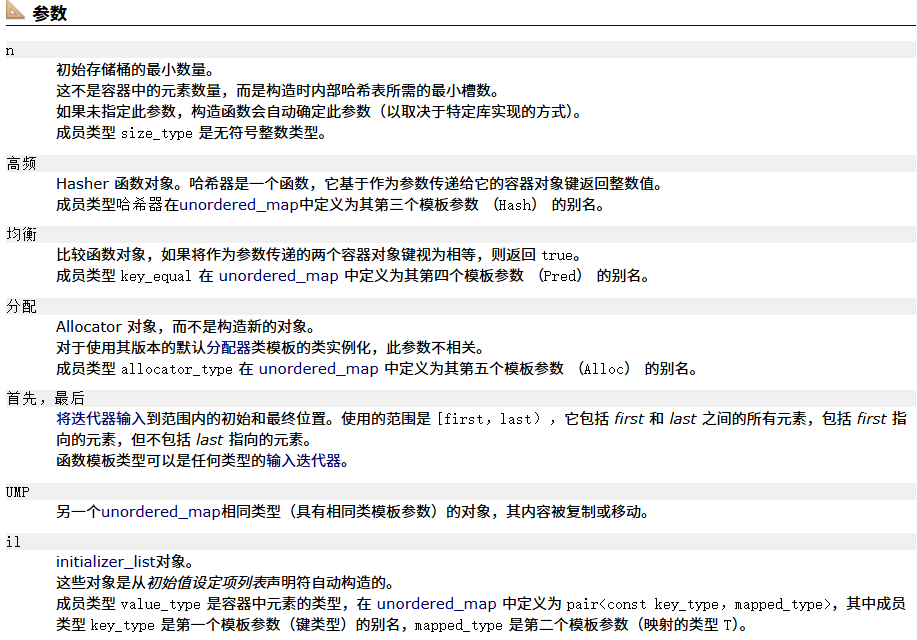Viewport: 917px width, 640px height.
Task: Click the parameter name UMP
Action: (x=18, y=492)
